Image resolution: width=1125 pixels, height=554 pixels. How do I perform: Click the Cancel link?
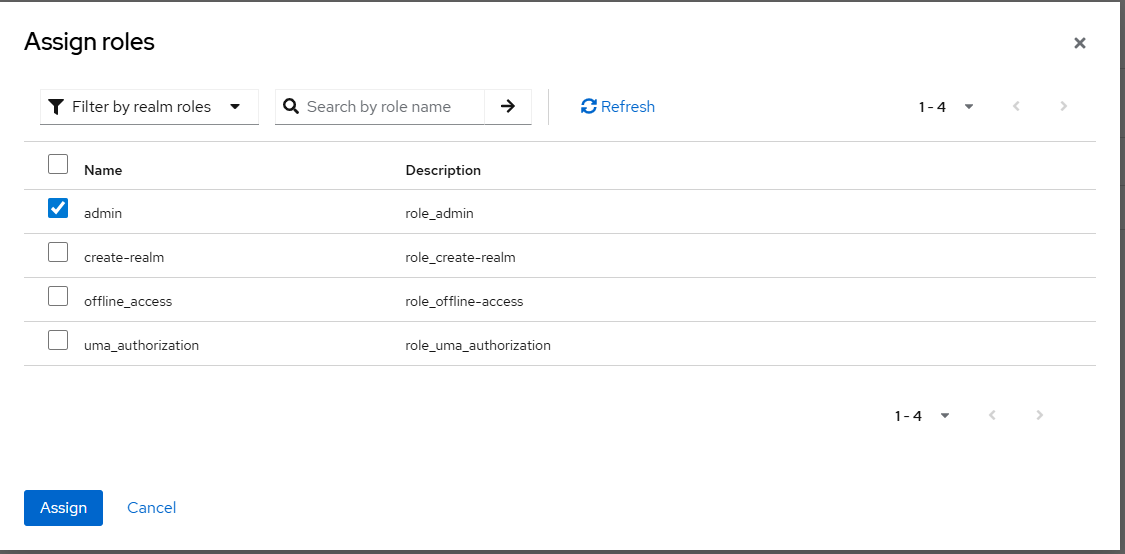(151, 508)
